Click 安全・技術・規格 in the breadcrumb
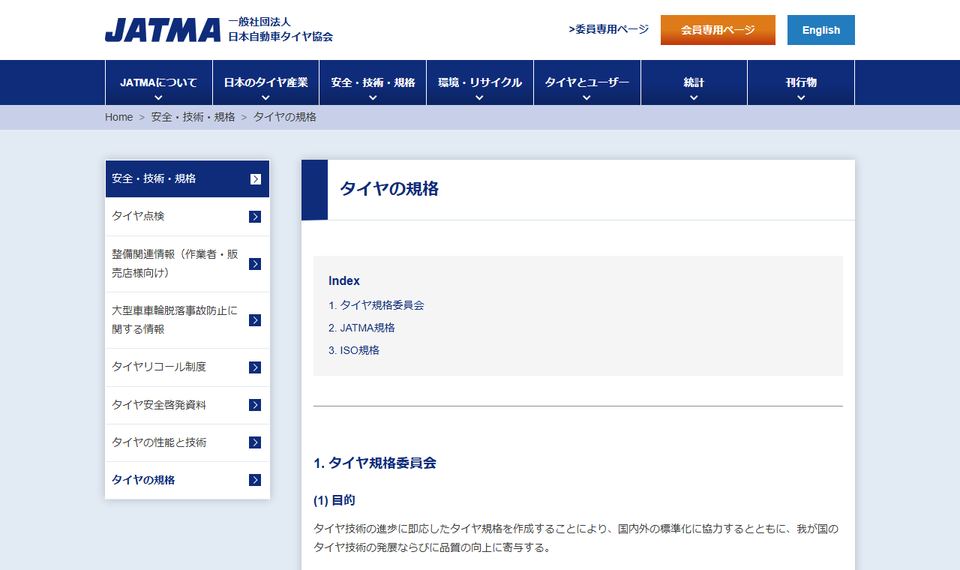 coord(193,117)
